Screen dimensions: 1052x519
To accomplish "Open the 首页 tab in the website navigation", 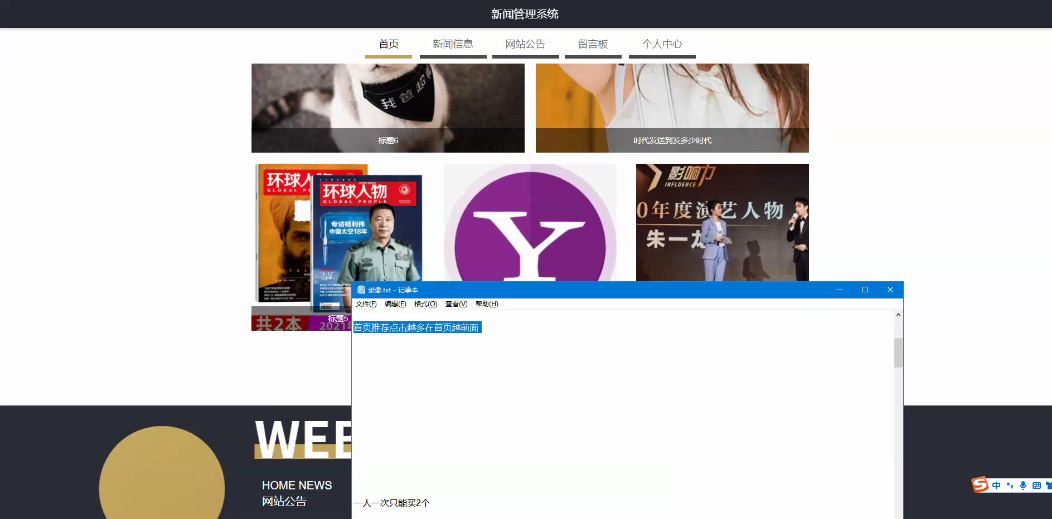I will click(388, 44).
